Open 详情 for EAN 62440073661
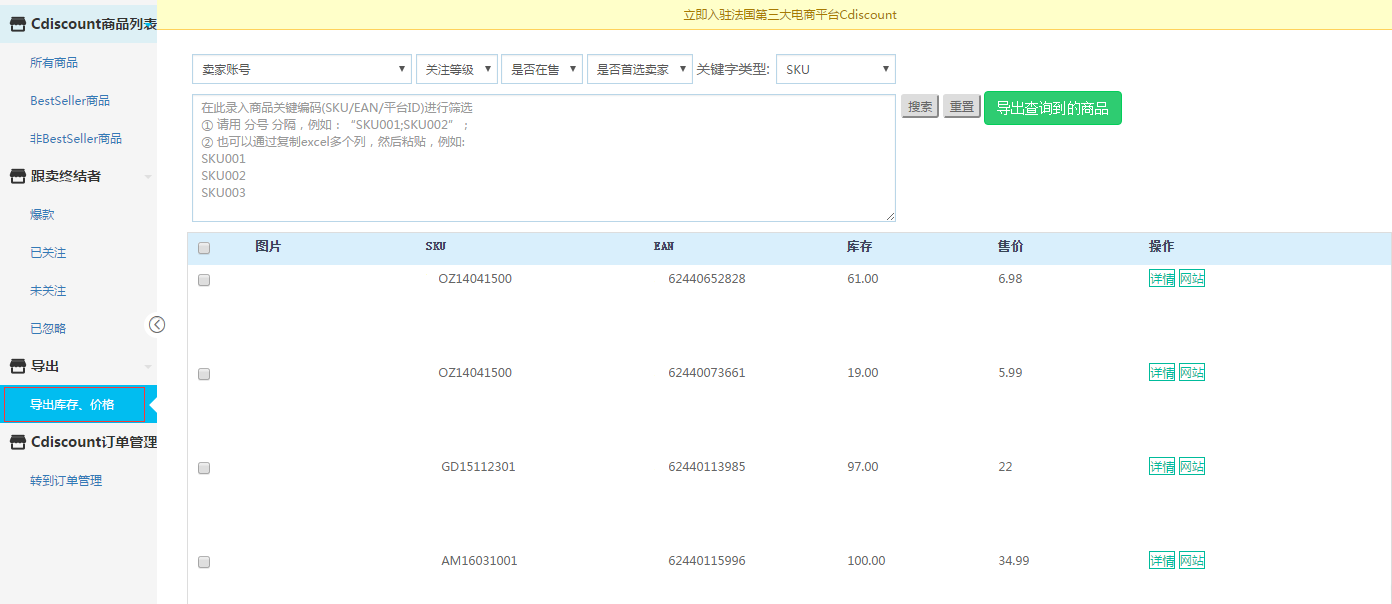The width and height of the screenshot is (1392, 604). coord(1162,372)
